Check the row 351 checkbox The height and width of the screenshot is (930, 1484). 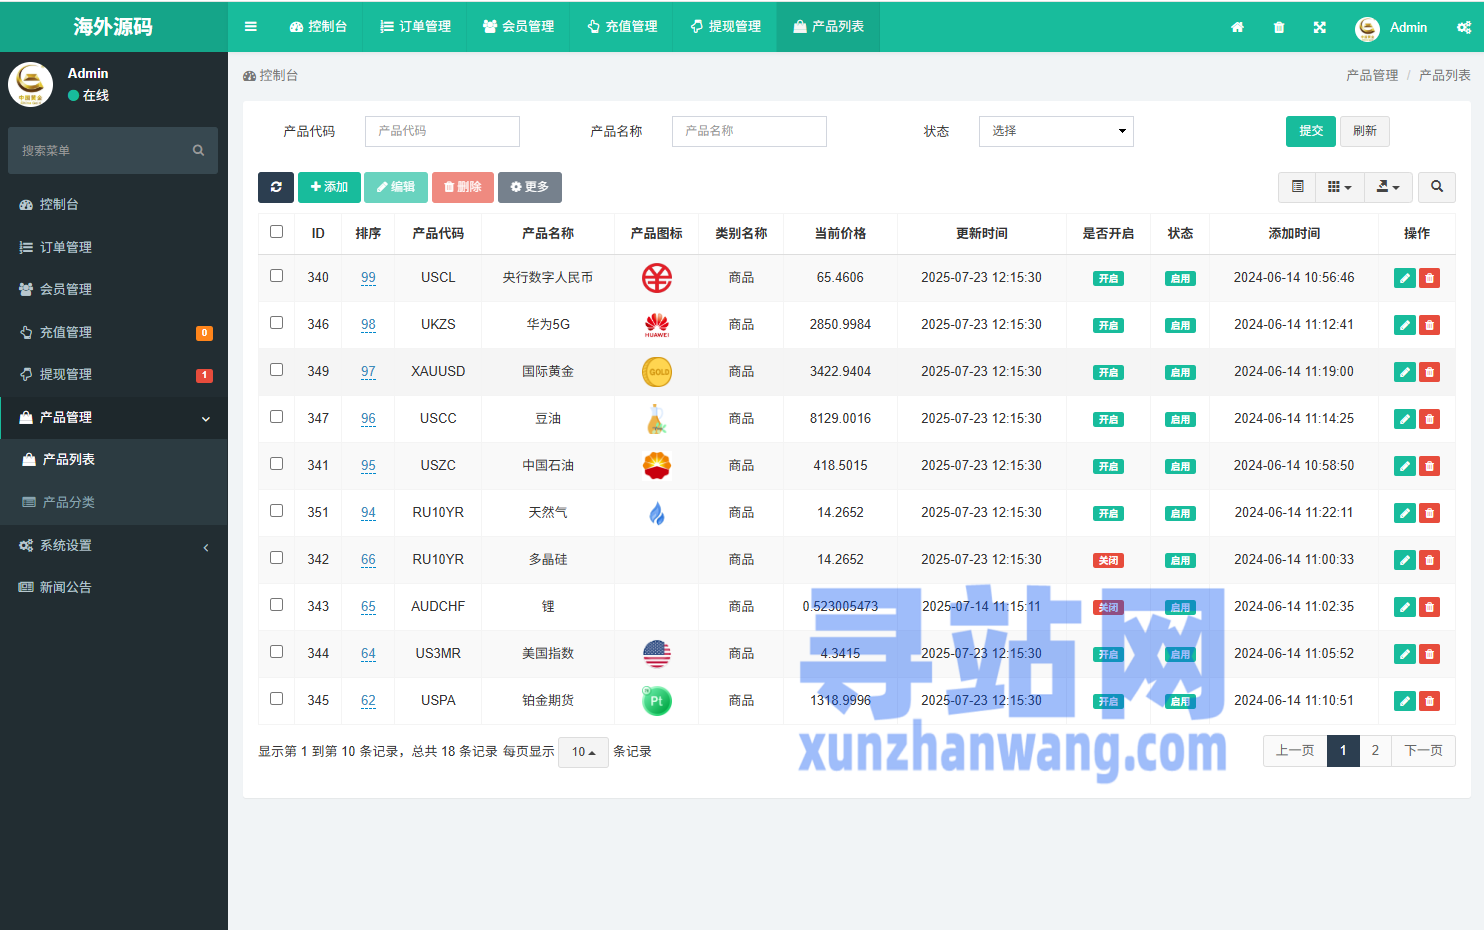pyautogui.click(x=276, y=511)
